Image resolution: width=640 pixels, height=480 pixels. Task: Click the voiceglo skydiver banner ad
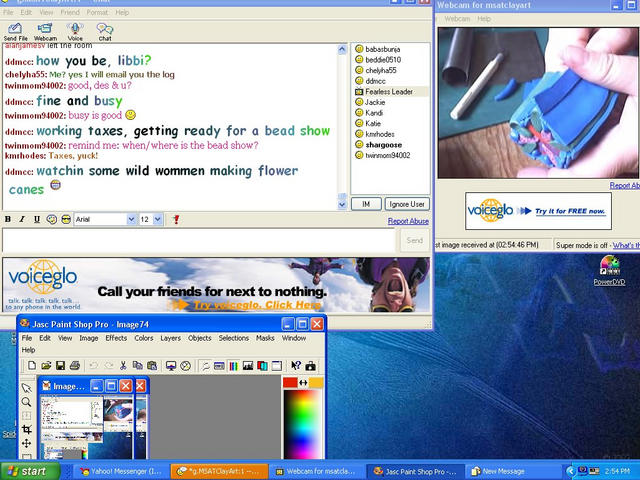(x=216, y=285)
